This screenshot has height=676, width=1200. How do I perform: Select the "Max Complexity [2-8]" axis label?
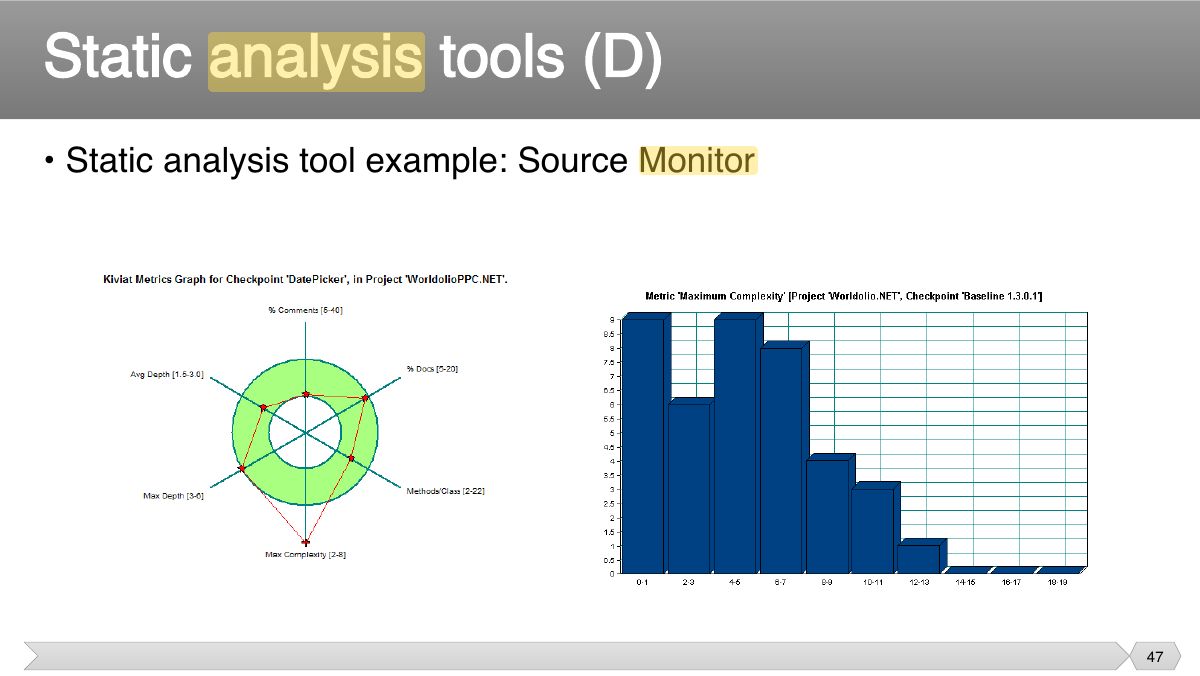(306, 554)
